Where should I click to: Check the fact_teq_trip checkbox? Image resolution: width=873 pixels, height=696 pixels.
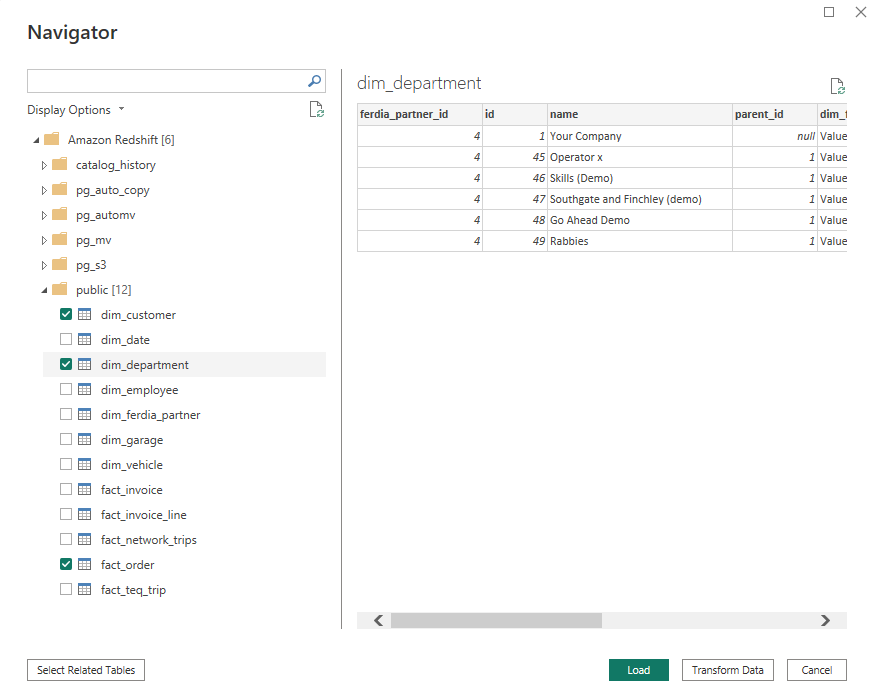tap(66, 589)
